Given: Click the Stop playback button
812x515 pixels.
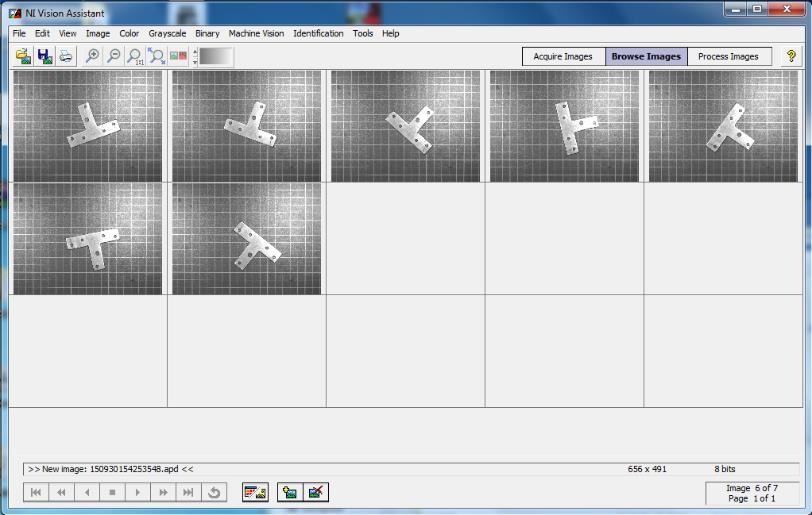Looking at the screenshot, I should (112, 492).
